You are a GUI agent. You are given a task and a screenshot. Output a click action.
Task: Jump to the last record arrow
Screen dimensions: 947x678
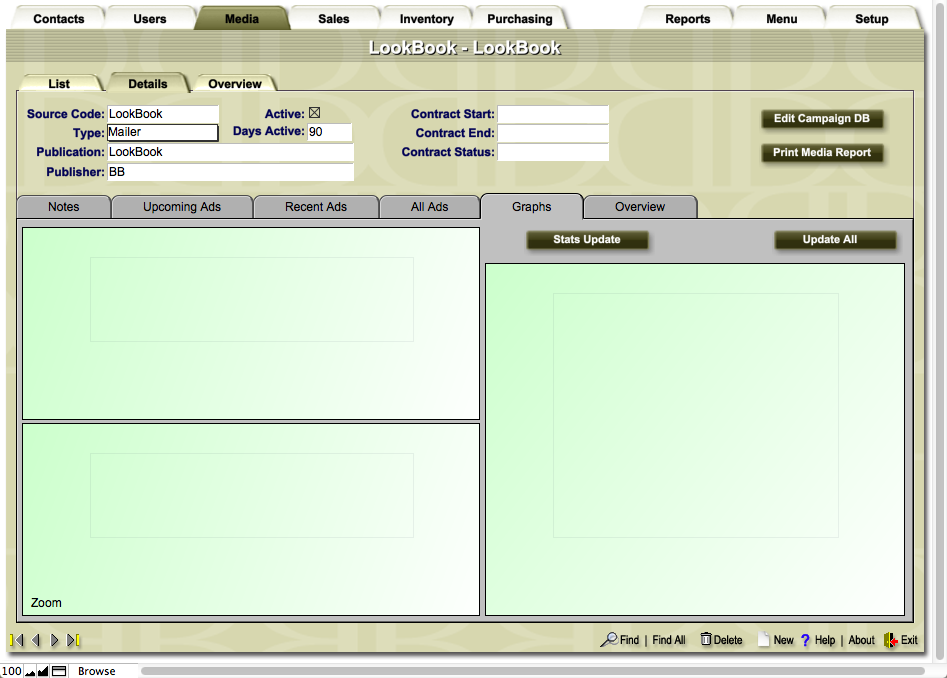coord(74,640)
